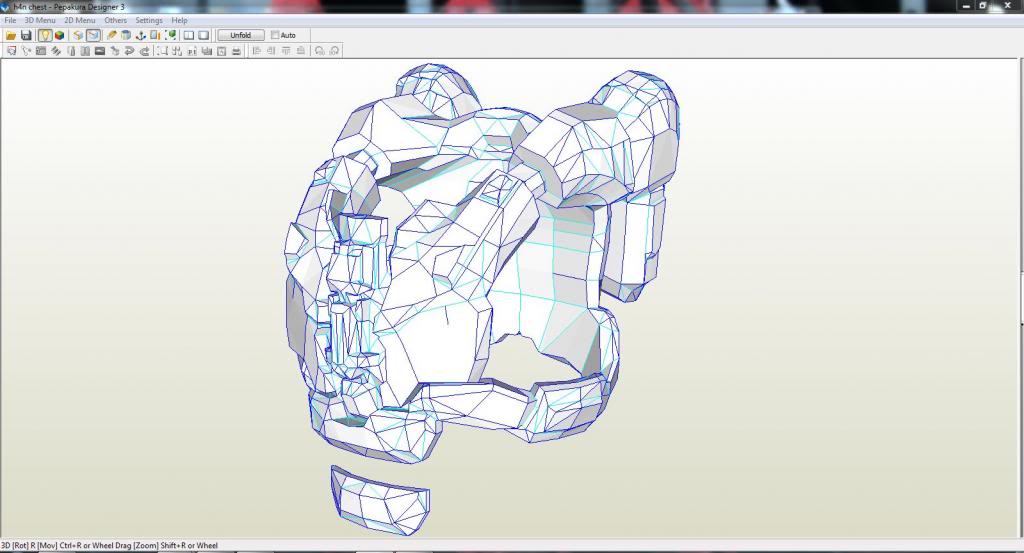Click the anchor orientation icon
This screenshot has width=1024, height=553.
[x=140, y=35]
